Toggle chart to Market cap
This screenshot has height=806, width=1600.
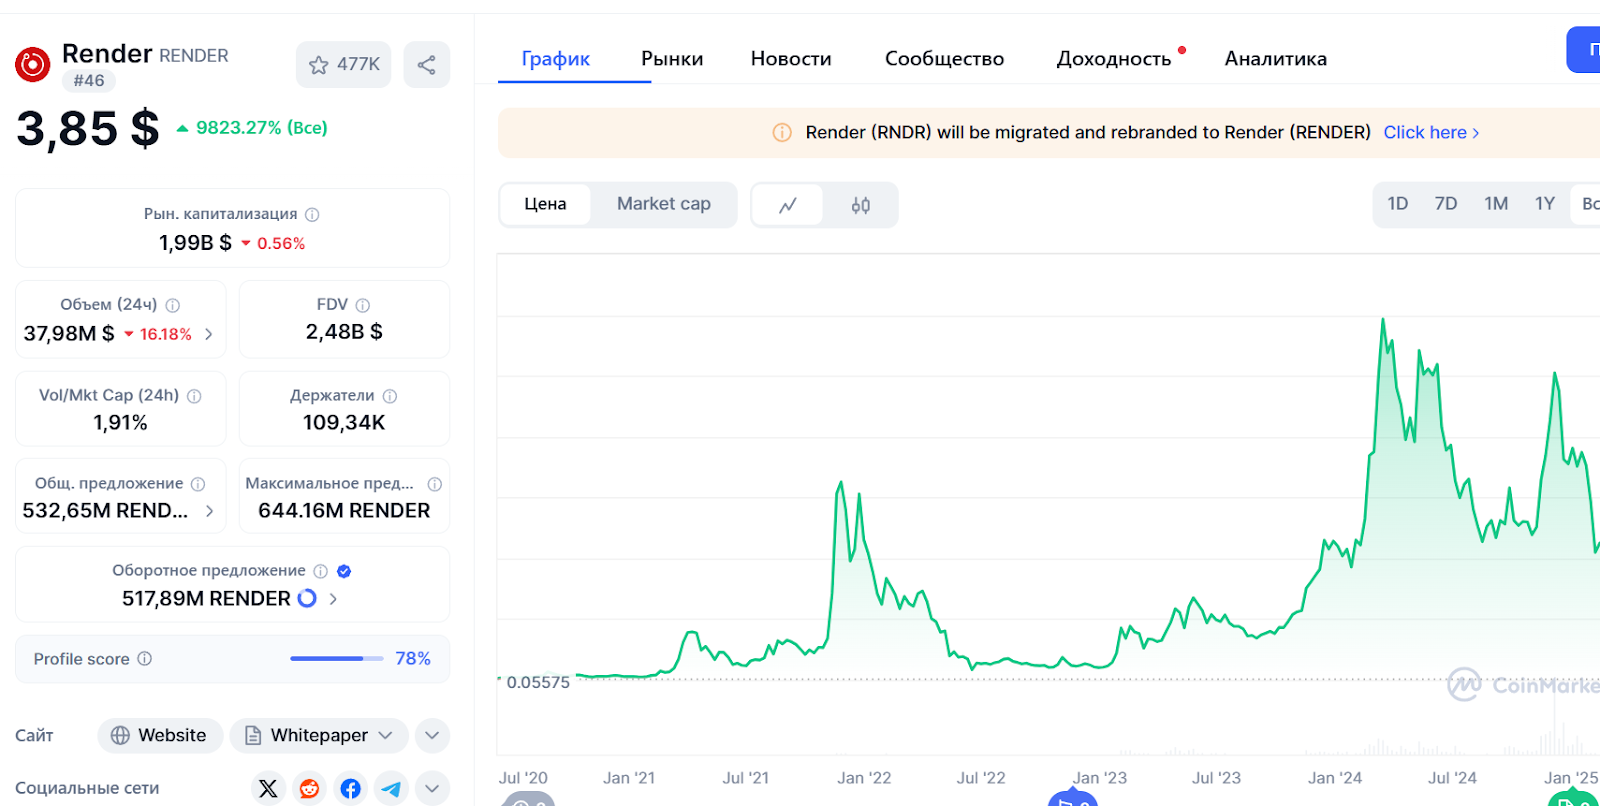[x=663, y=204]
